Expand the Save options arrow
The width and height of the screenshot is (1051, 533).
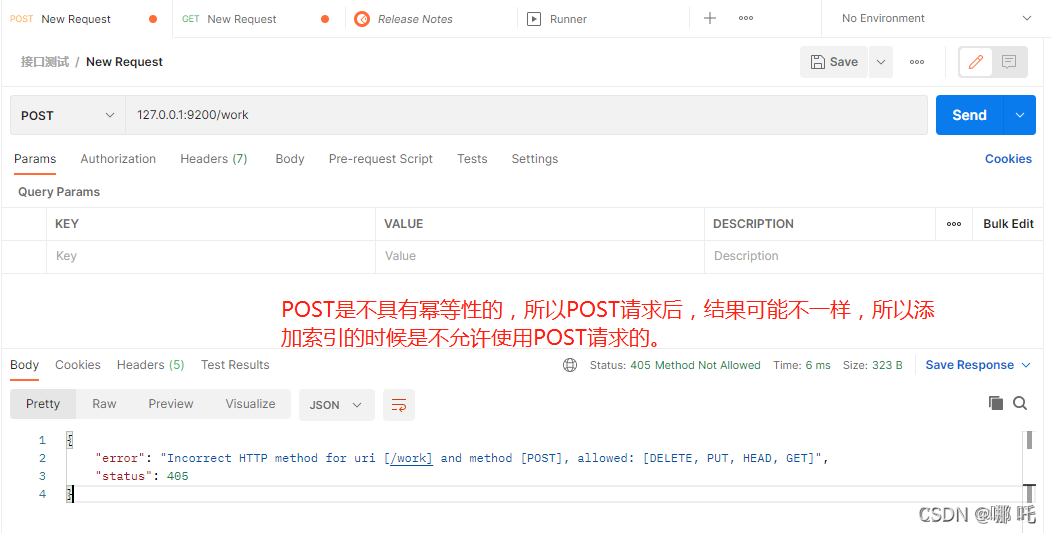(881, 62)
